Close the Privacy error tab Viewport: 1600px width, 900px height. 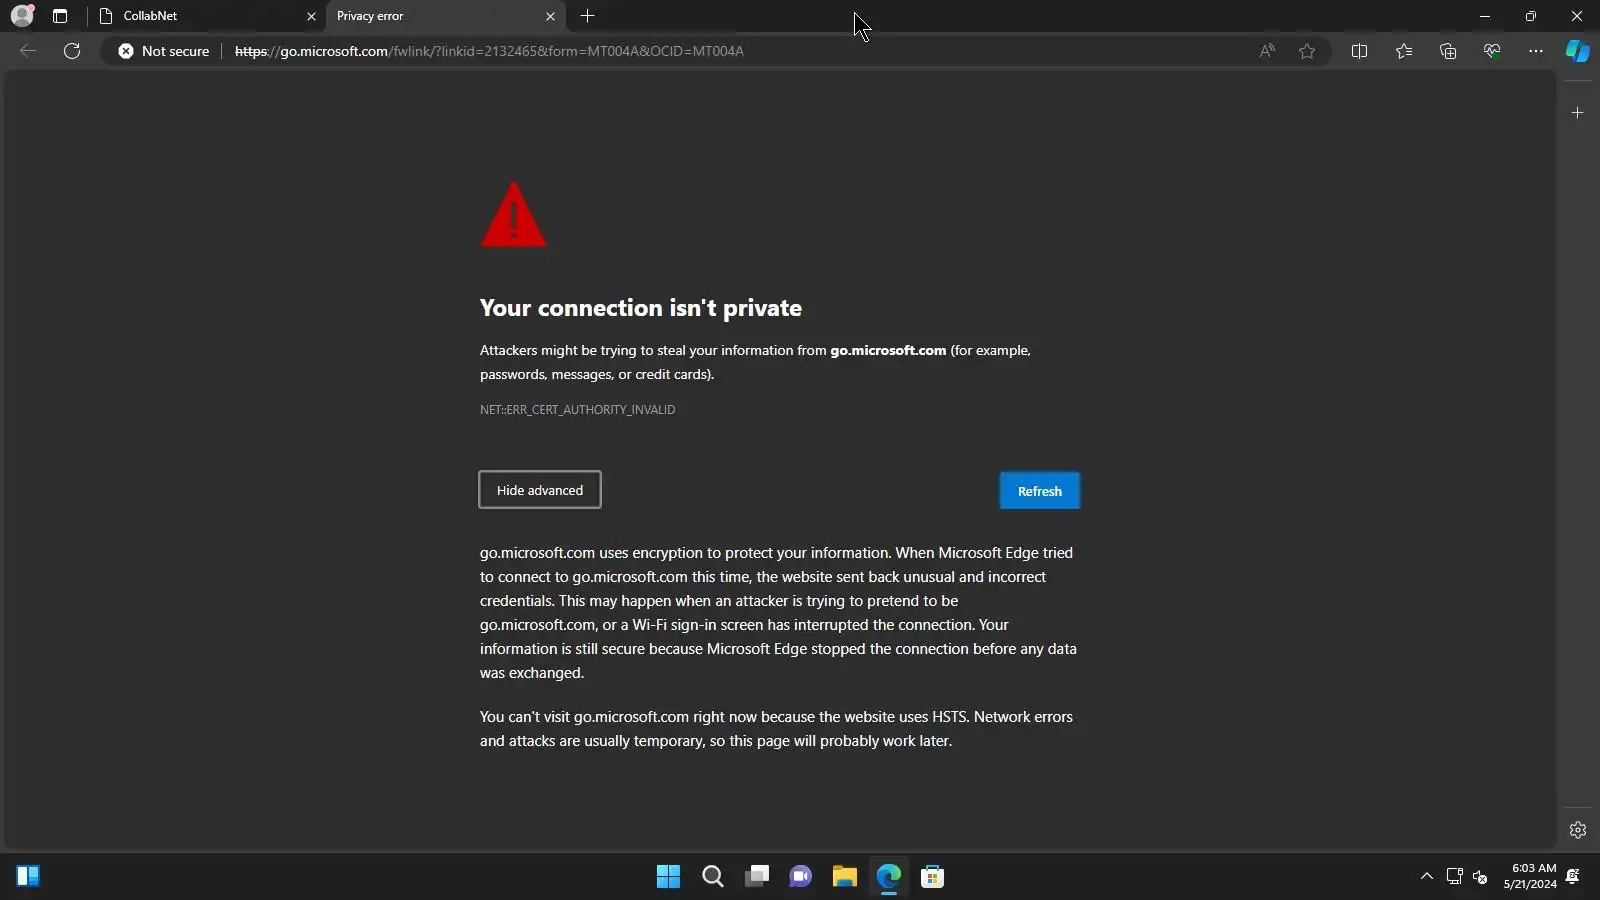point(550,16)
